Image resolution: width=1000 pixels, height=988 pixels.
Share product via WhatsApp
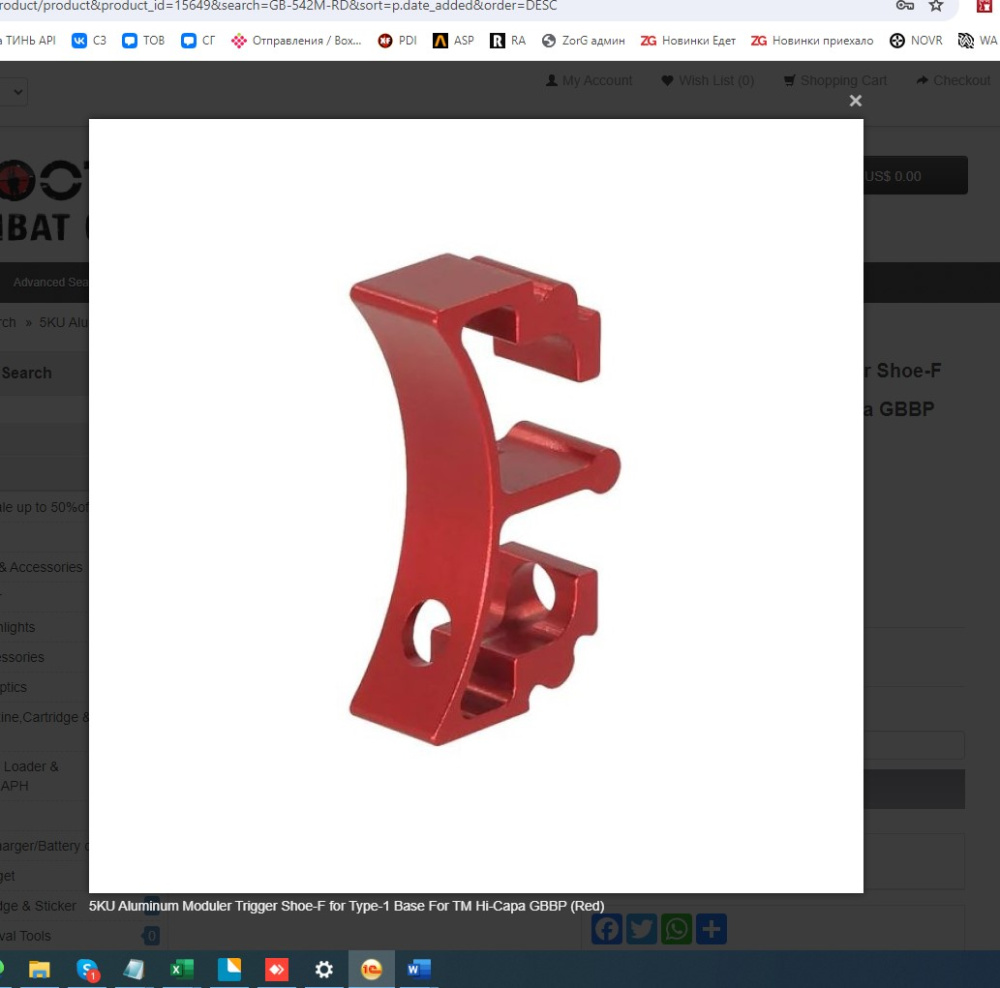(x=676, y=929)
